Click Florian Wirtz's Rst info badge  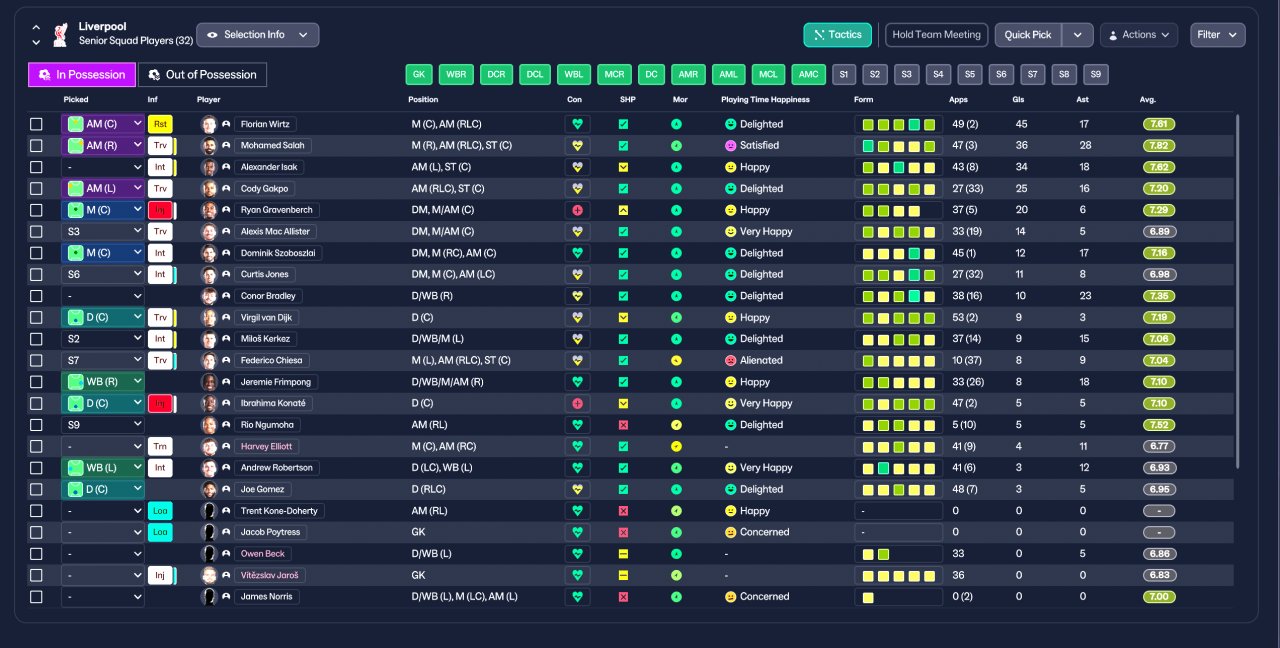(160, 124)
